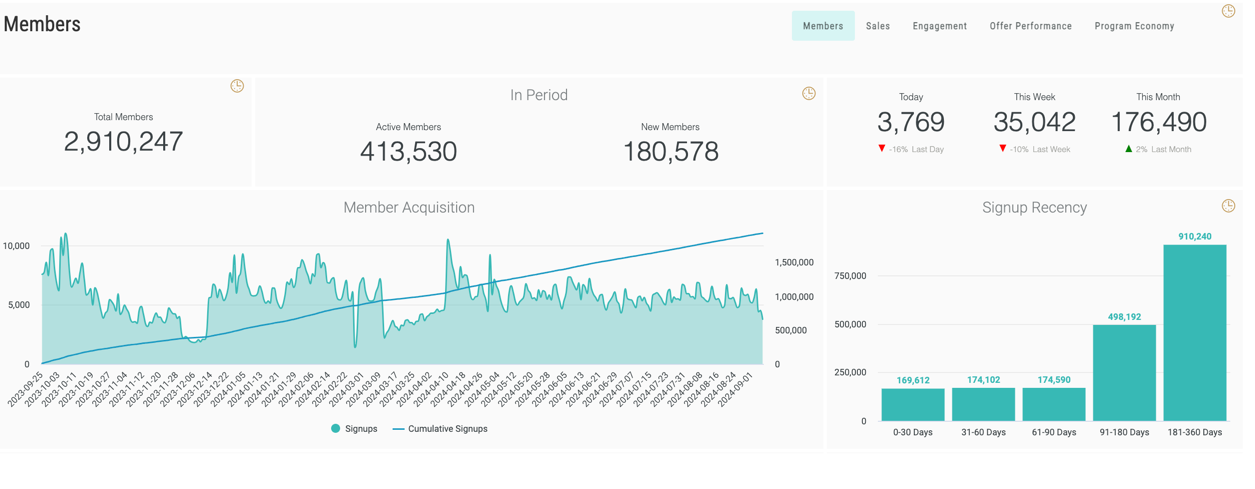
Task: Click the page-level clock icon beside Program Economy
Action: 1228,11
